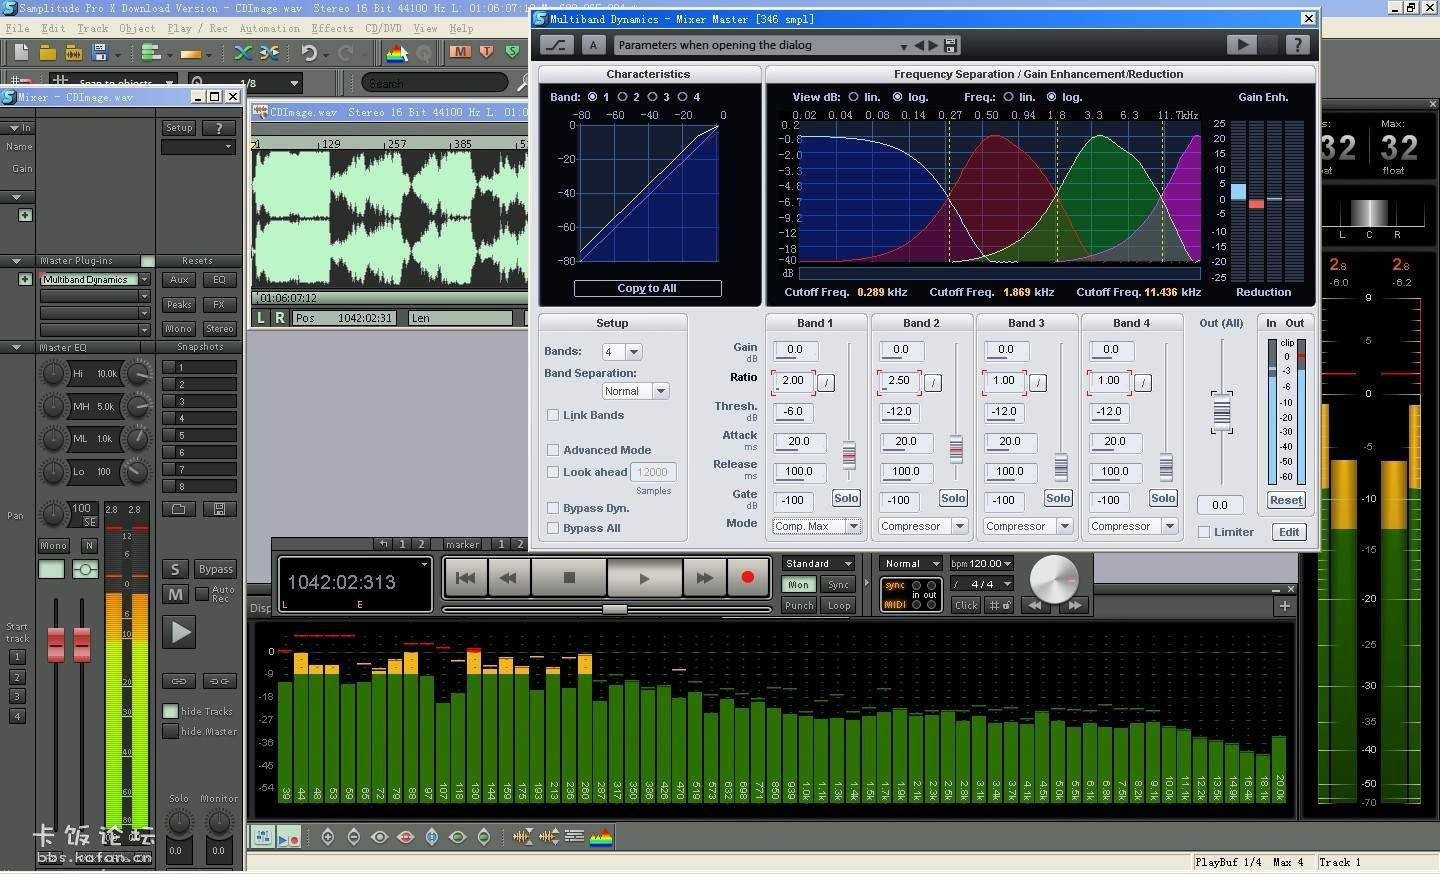
Task: Select View dB lin. radio button
Action: [853, 97]
